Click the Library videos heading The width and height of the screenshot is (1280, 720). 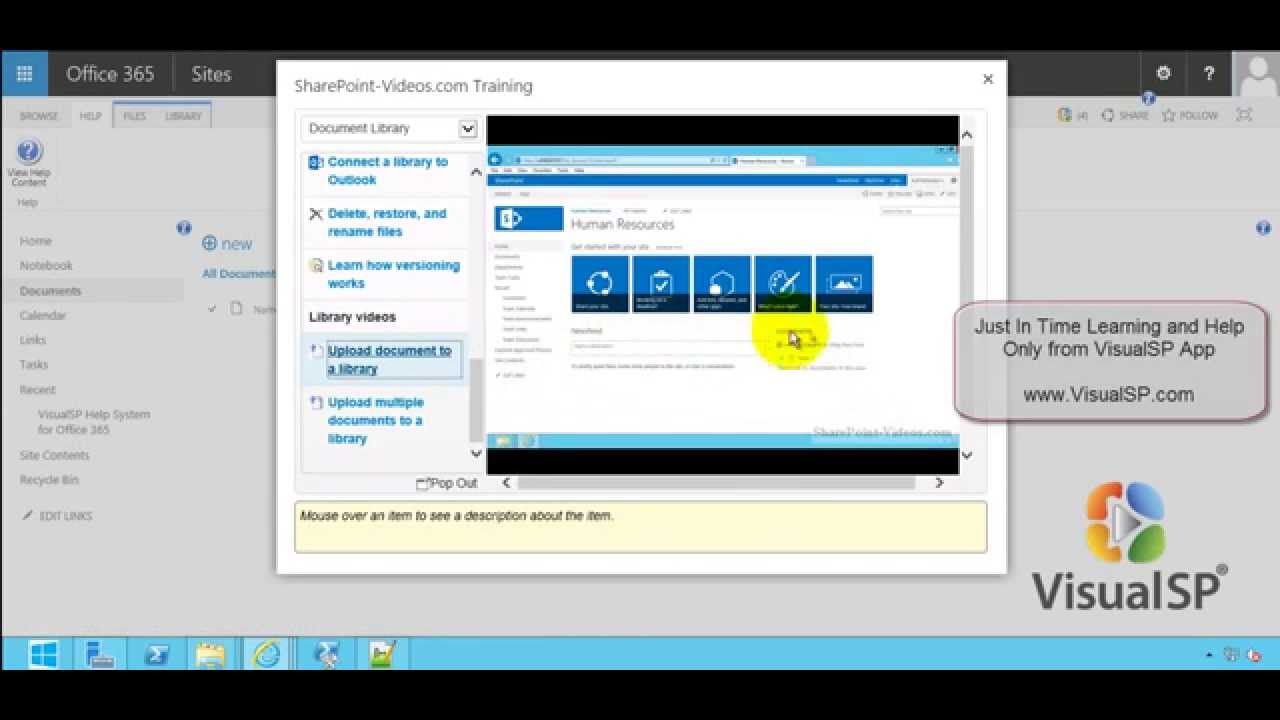point(352,317)
